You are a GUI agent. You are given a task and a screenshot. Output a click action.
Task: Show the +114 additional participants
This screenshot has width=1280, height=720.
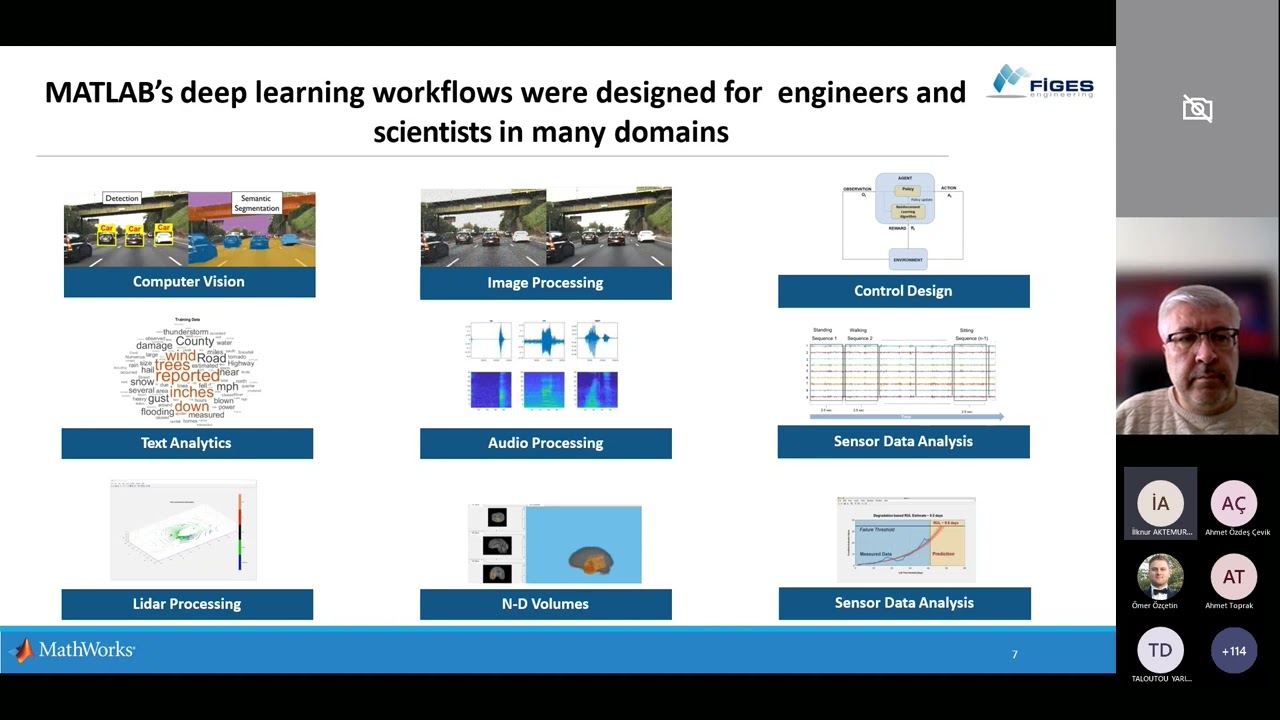pyautogui.click(x=1234, y=651)
